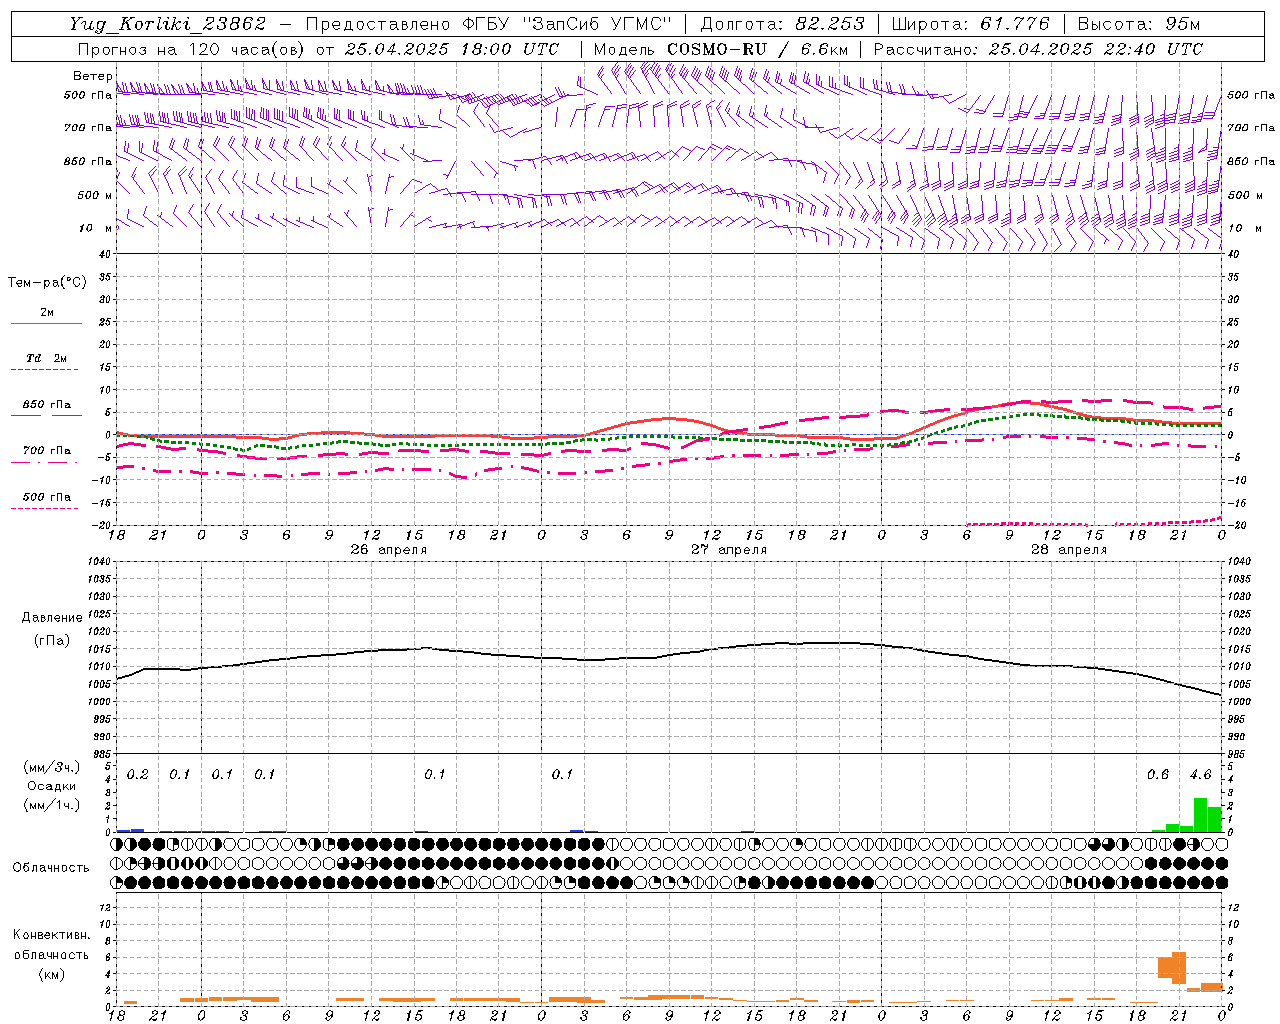Click the station title Yug_Korliki_23862
The width and height of the screenshot is (1280, 1024).
168,24
